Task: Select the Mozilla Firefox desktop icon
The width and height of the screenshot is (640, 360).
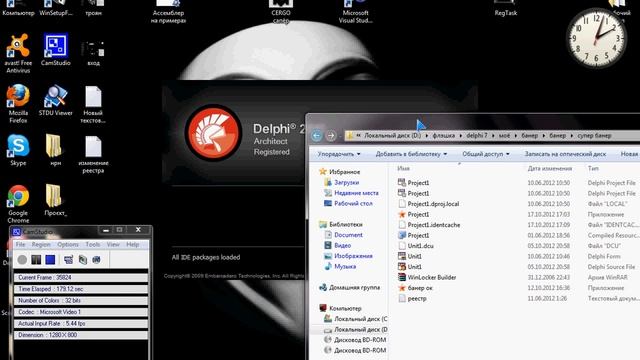Action: [18, 104]
